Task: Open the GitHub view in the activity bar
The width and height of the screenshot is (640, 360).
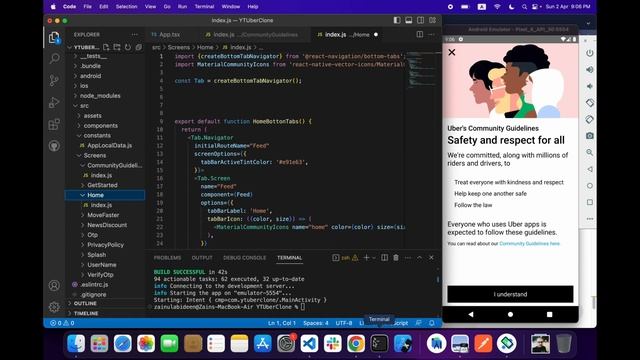Action: coord(54,146)
